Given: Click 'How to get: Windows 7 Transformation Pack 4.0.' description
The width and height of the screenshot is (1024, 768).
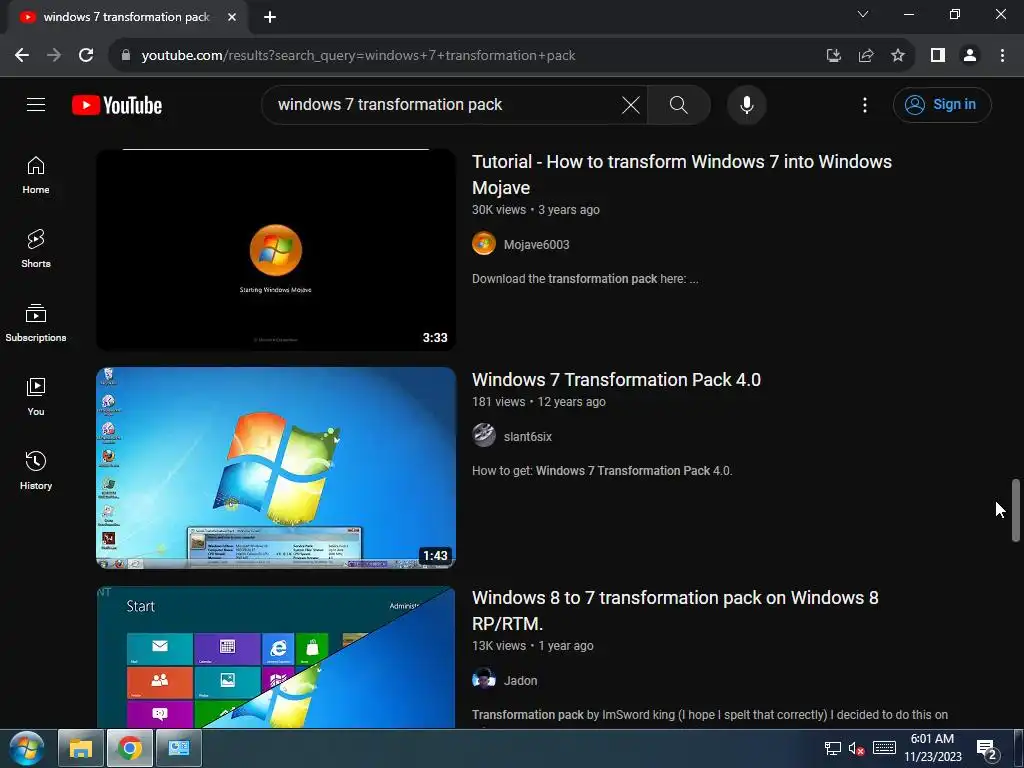Looking at the screenshot, I should tap(602, 471).
